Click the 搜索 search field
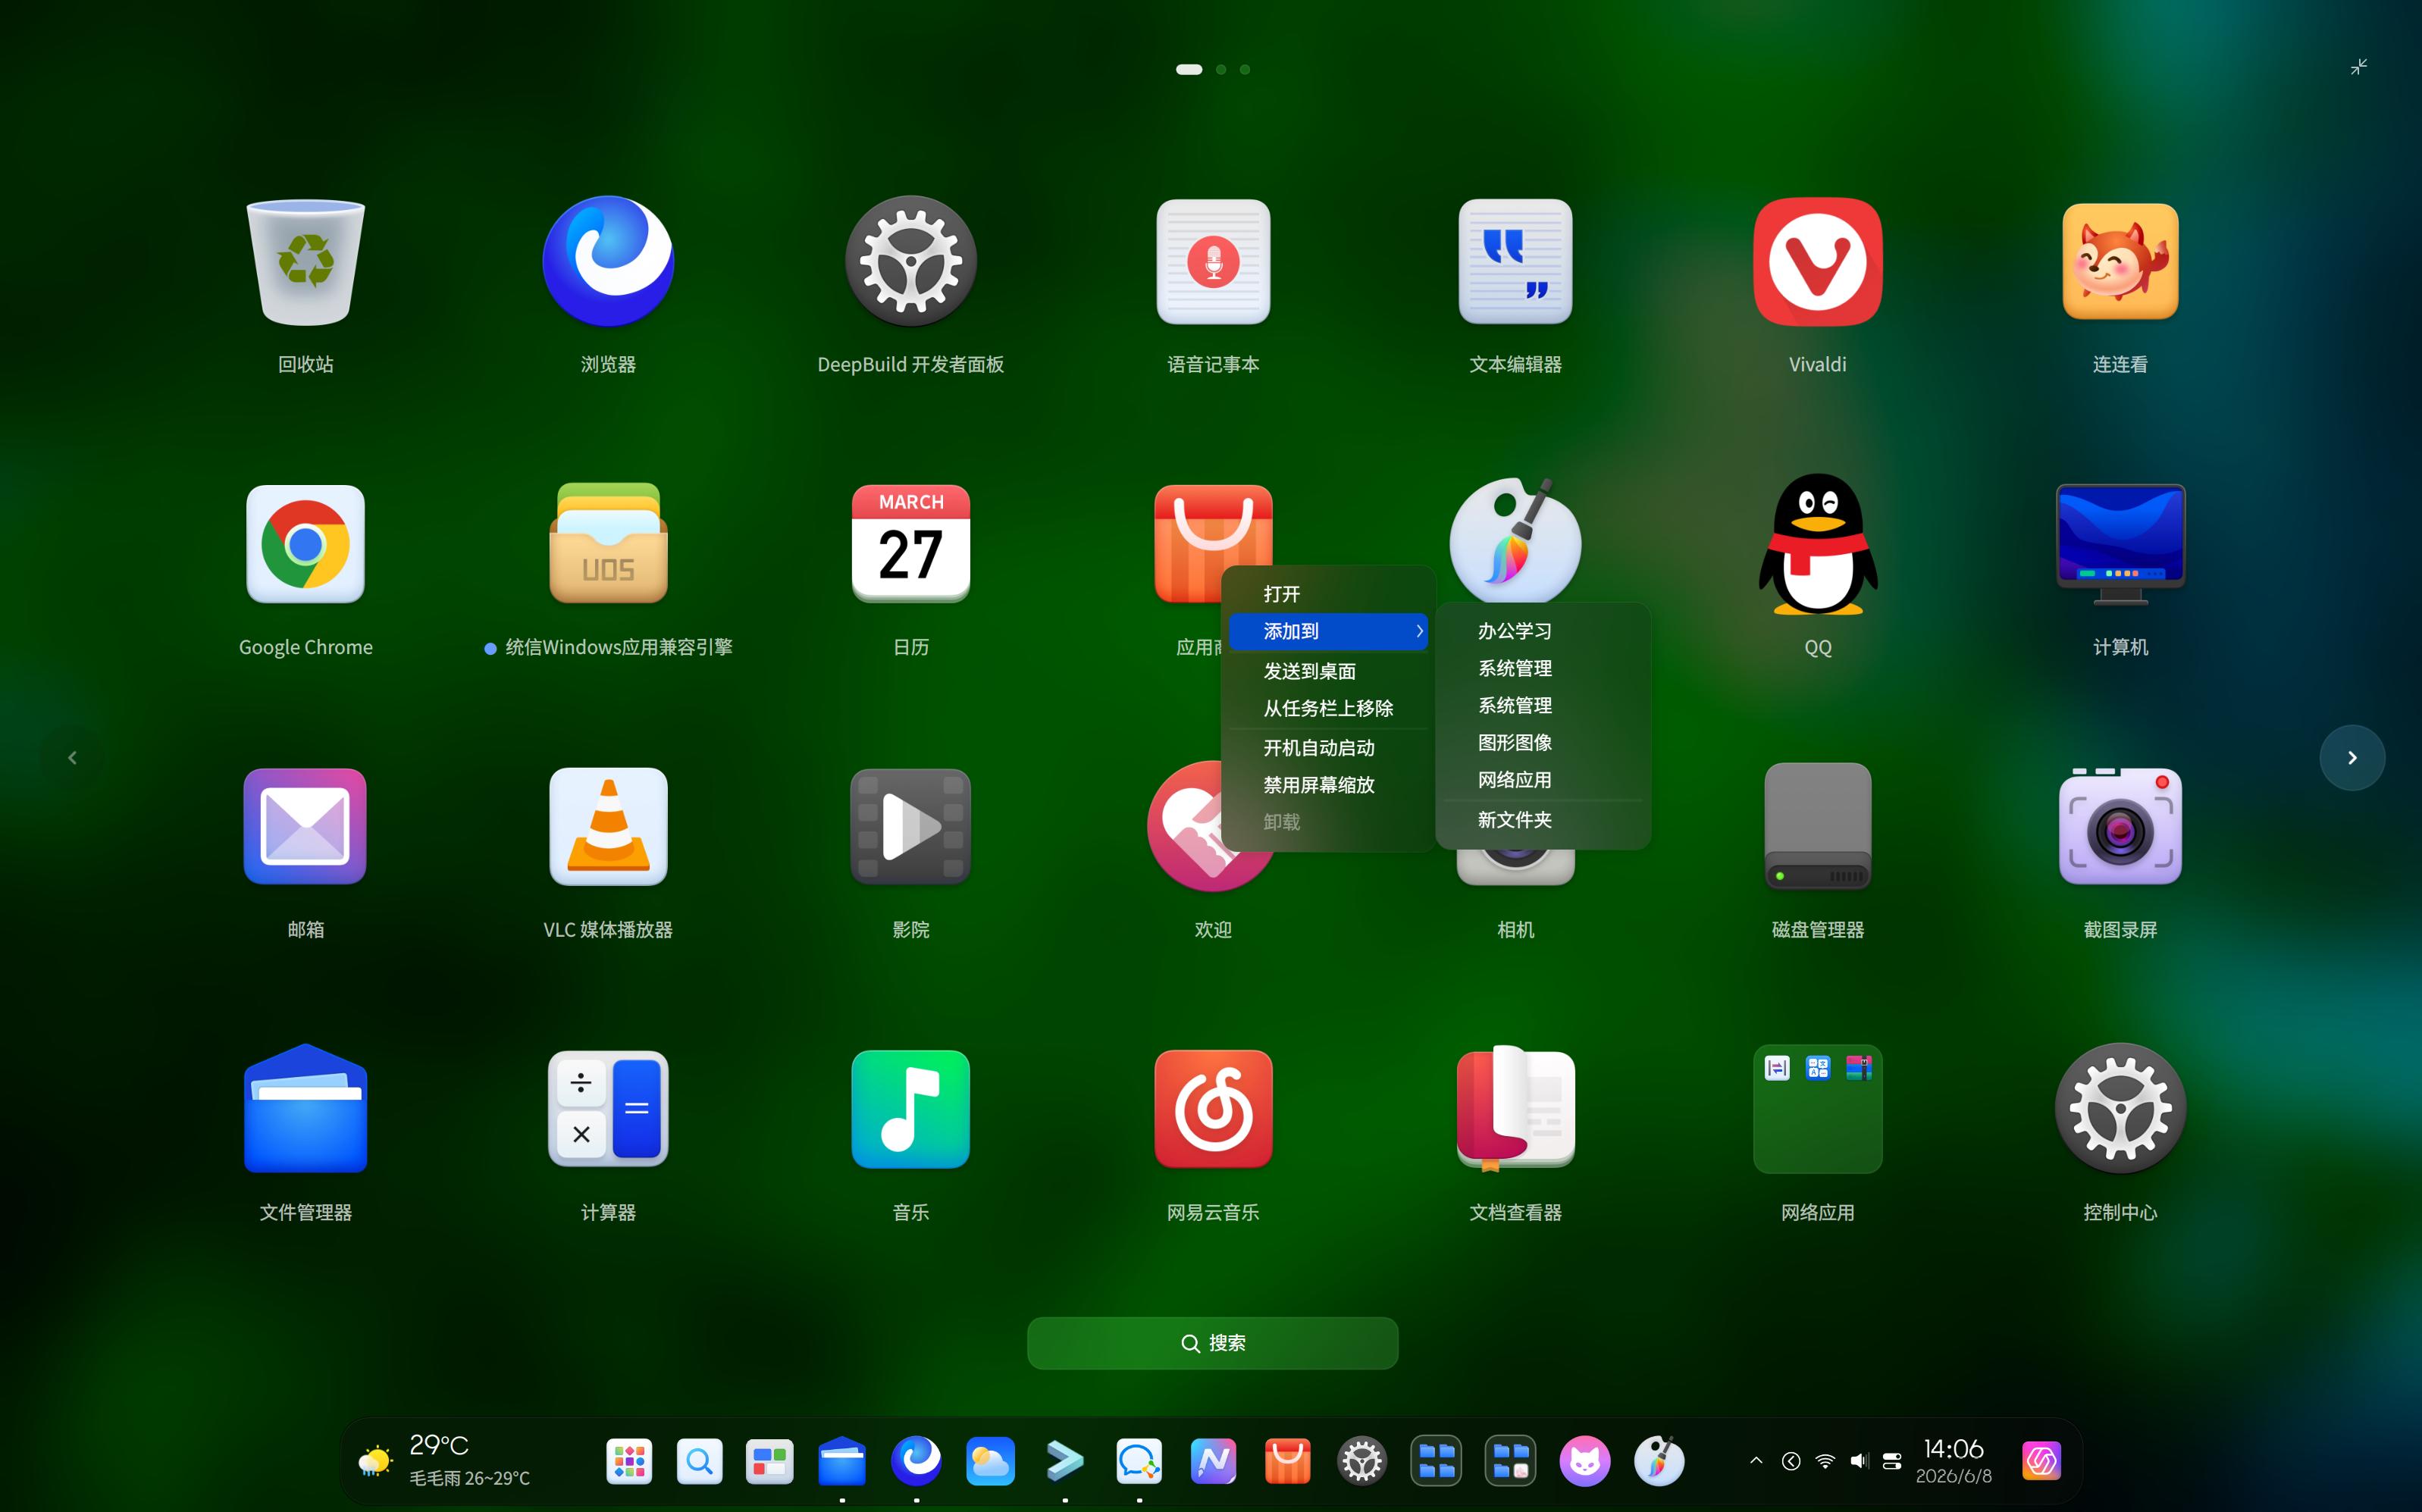Screen dimensions: 2422x1512 (x=1212, y=1343)
